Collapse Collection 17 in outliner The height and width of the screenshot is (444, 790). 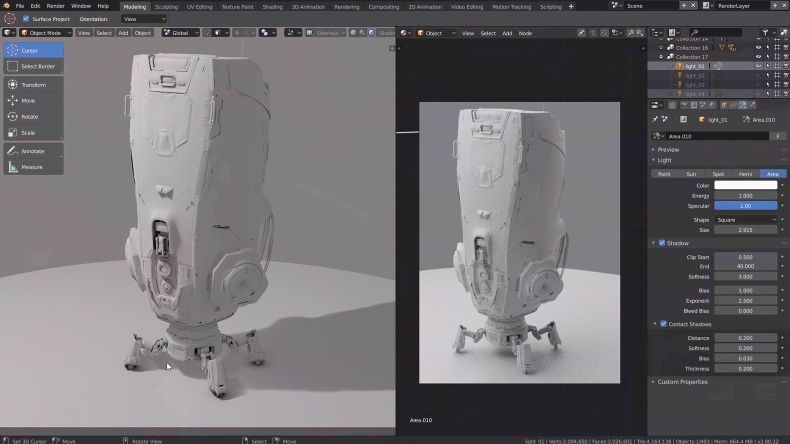coord(661,57)
